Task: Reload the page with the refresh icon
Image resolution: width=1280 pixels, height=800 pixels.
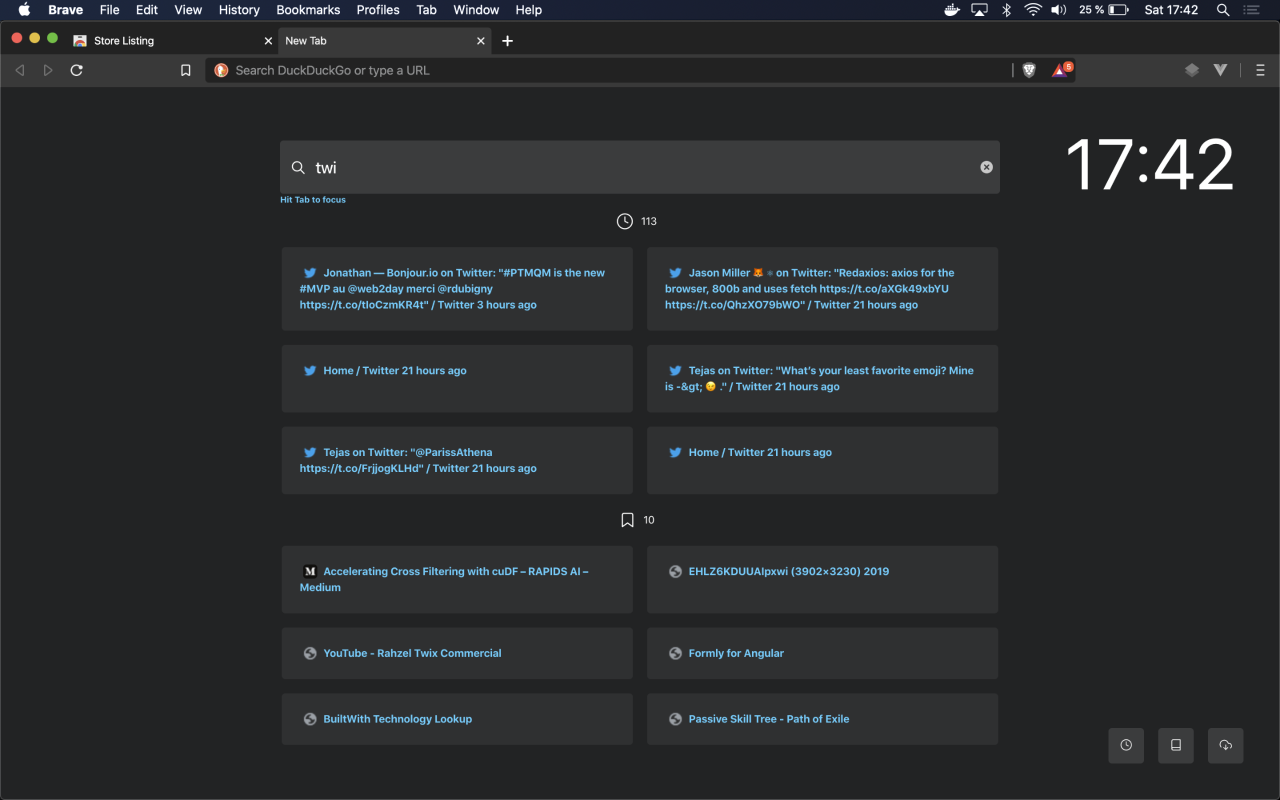Action: click(76, 70)
